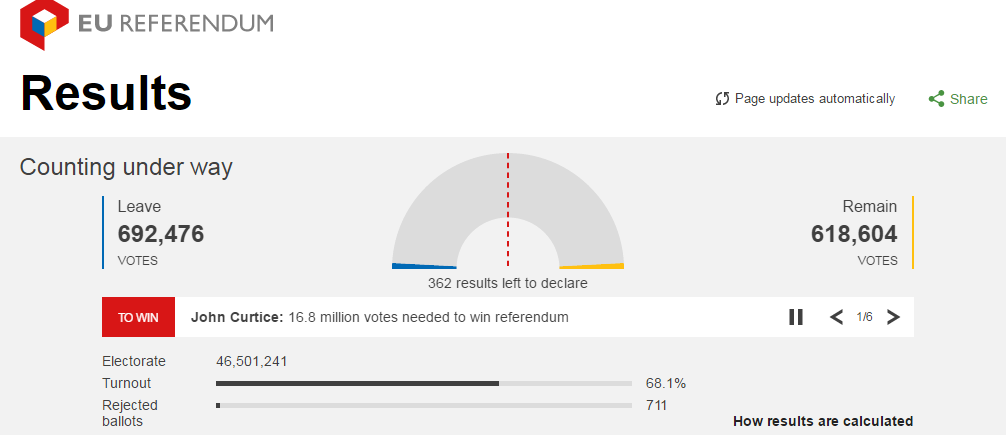Viewport: 1006px width, 435px height.
Task: Click the Page updates automatically text
Action: pos(815,99)
